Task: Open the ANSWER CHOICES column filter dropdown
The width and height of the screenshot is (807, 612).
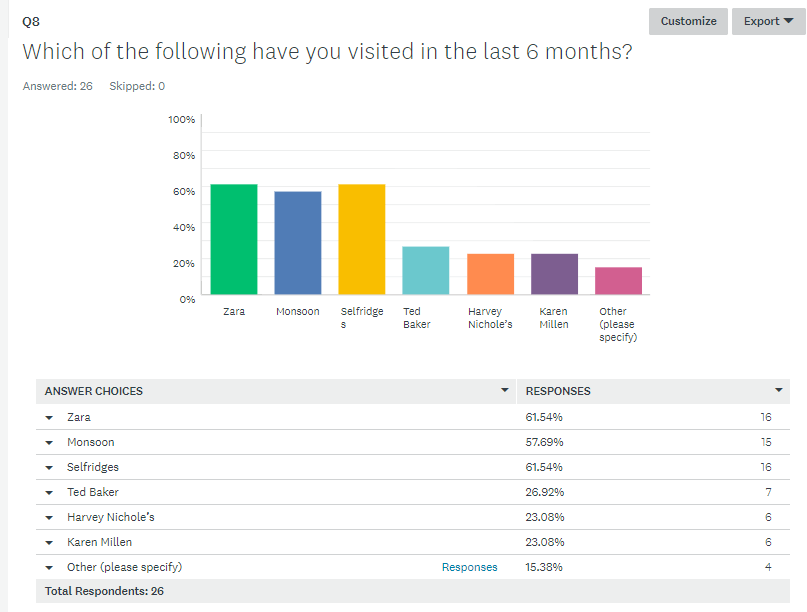Action: coord(506,391)
